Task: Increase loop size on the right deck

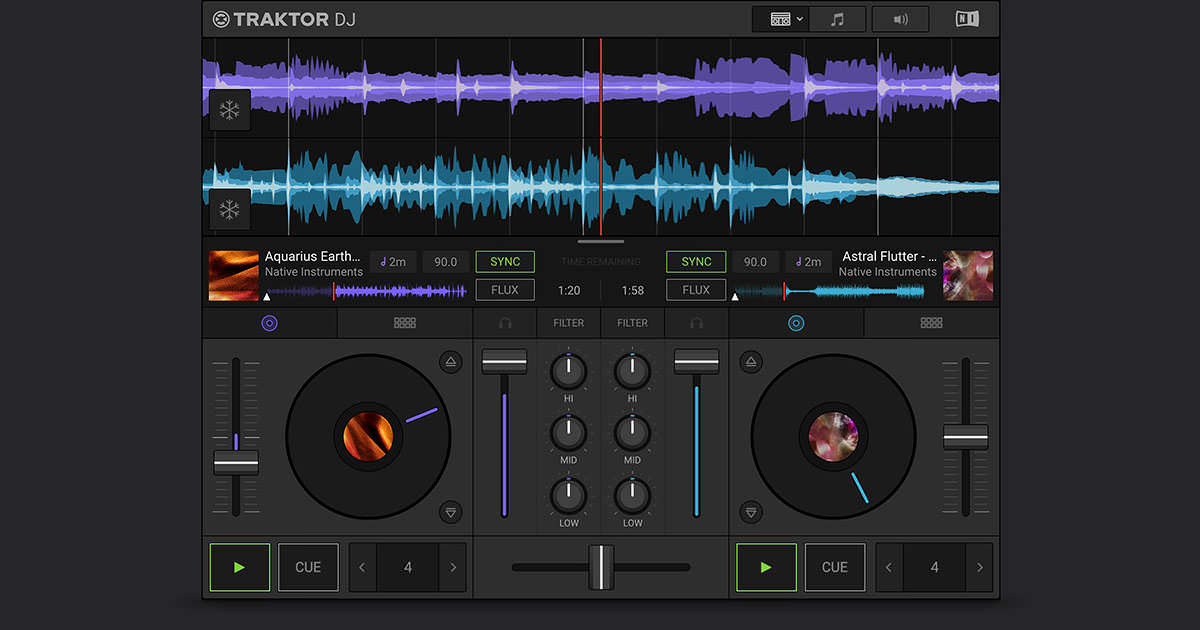Action: click(980, 567)
